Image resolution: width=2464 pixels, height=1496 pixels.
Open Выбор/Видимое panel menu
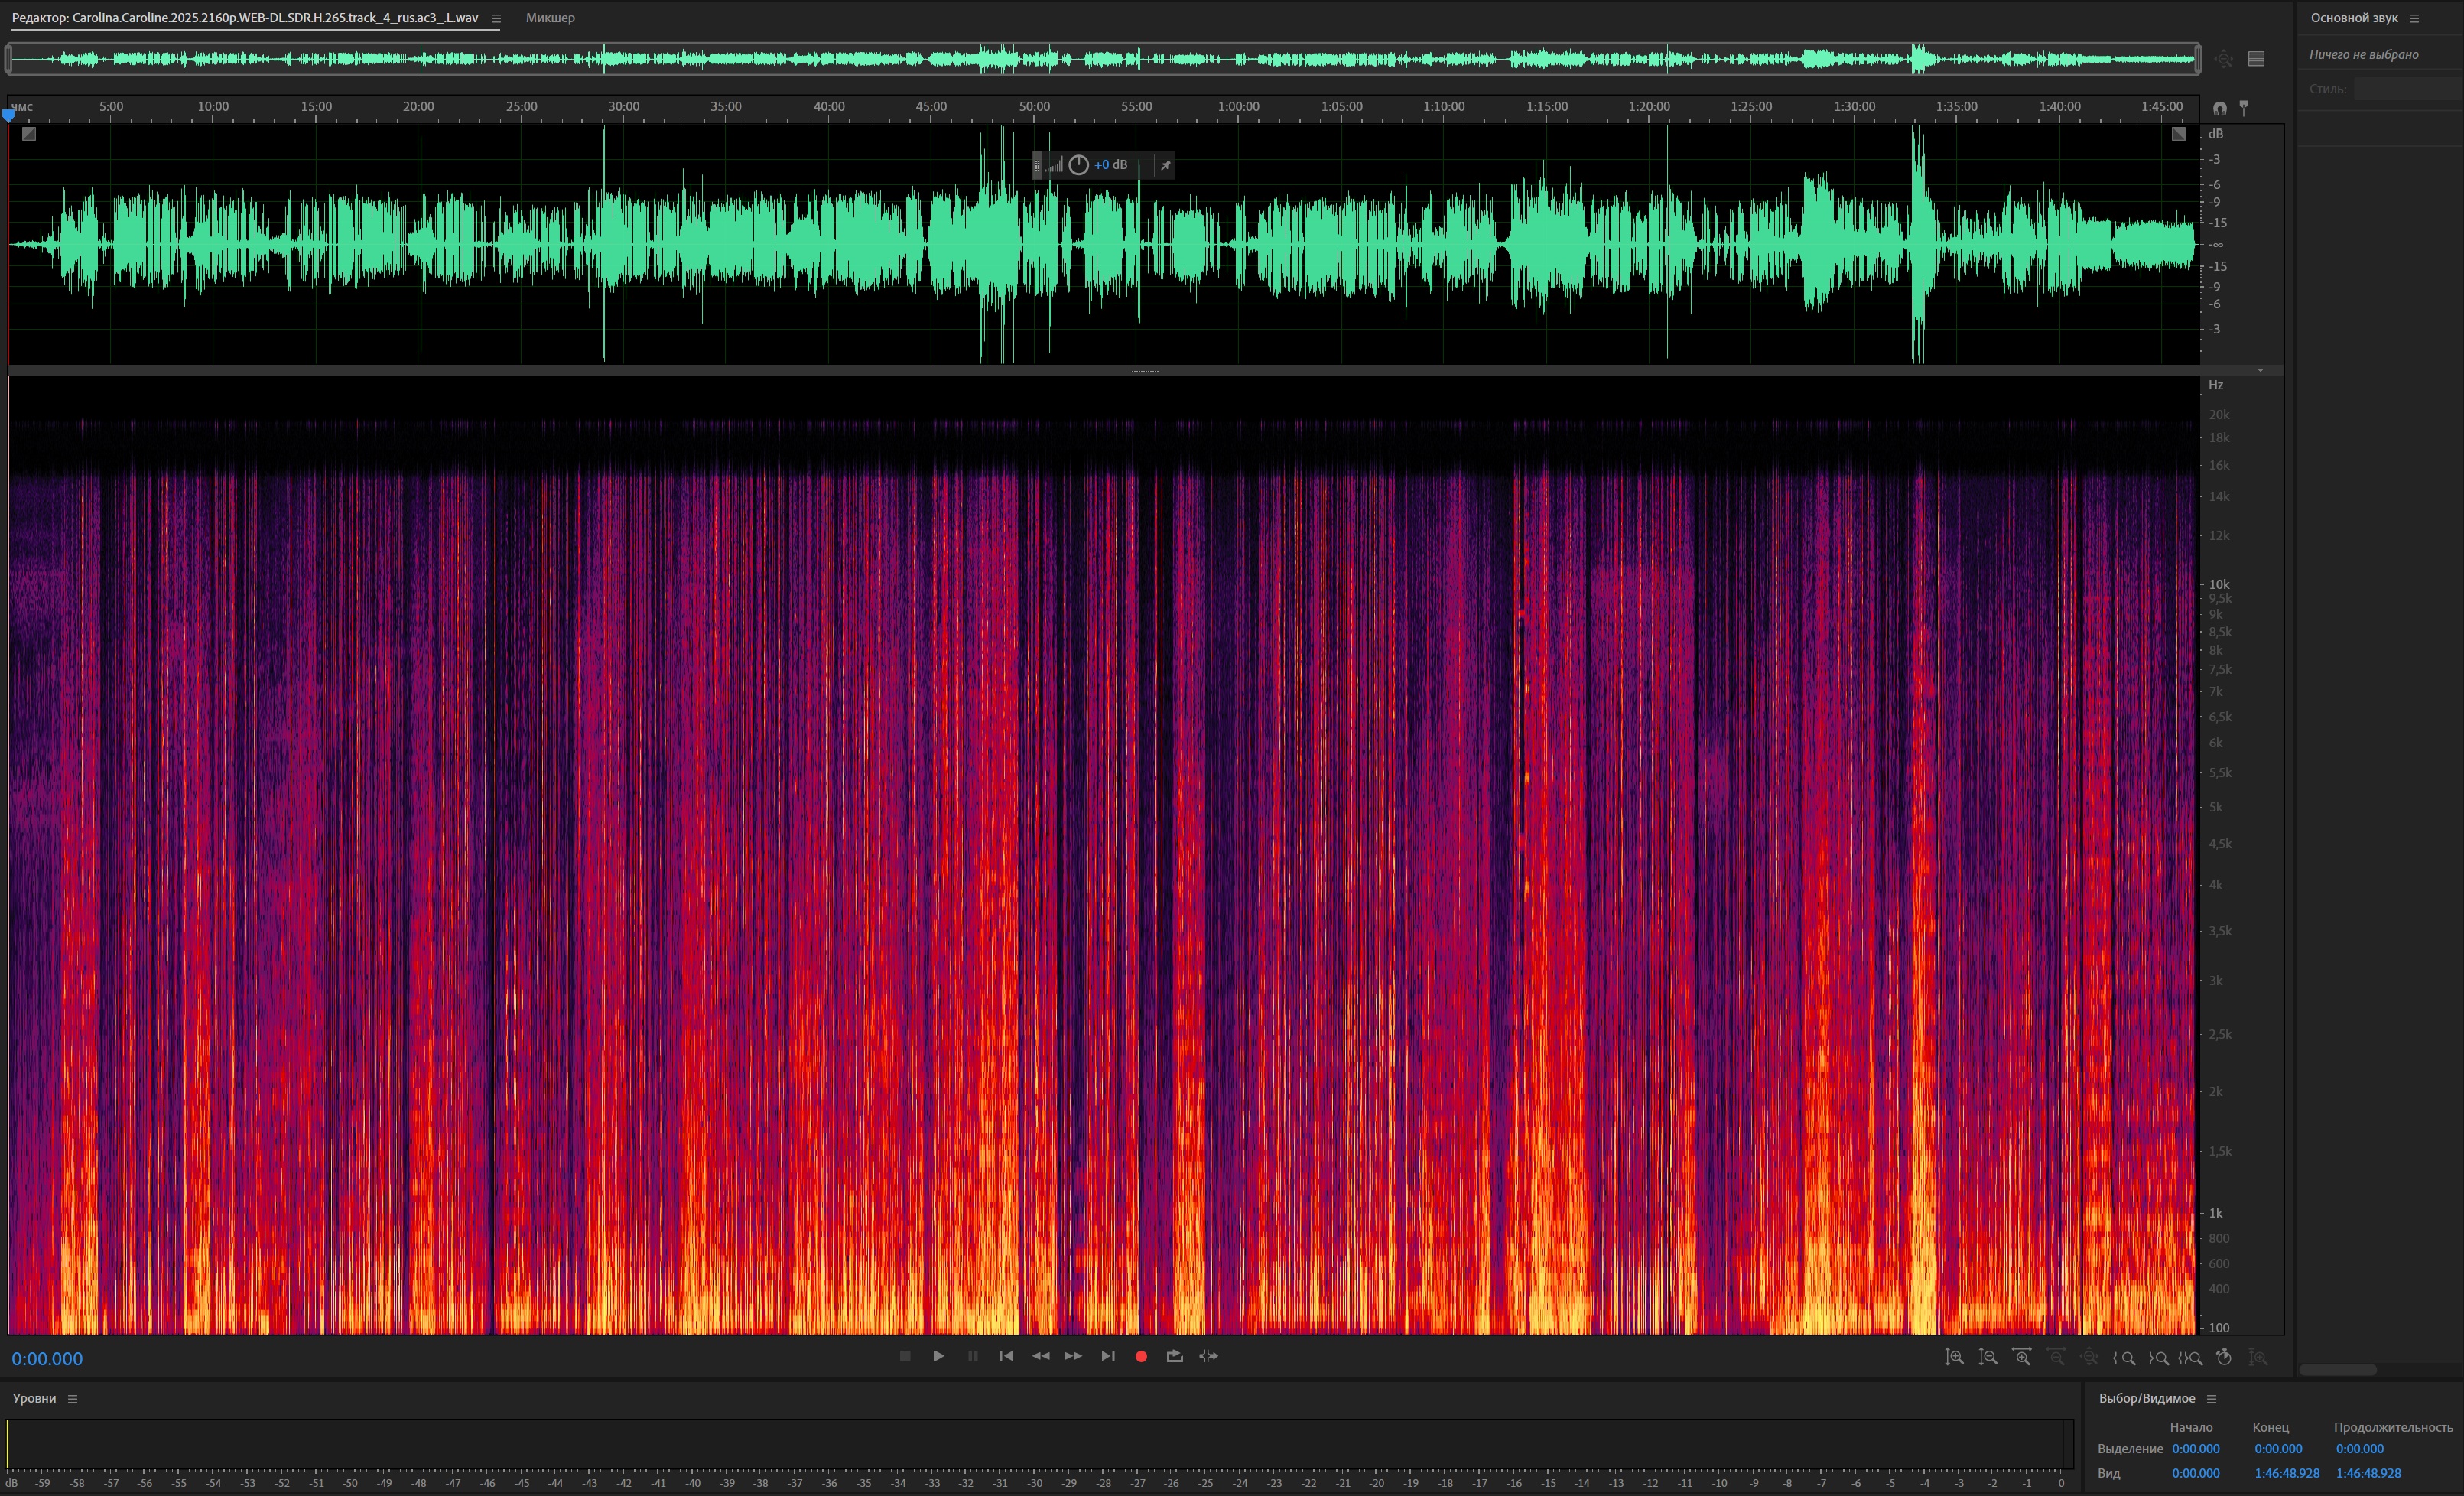[2212, 1398]
